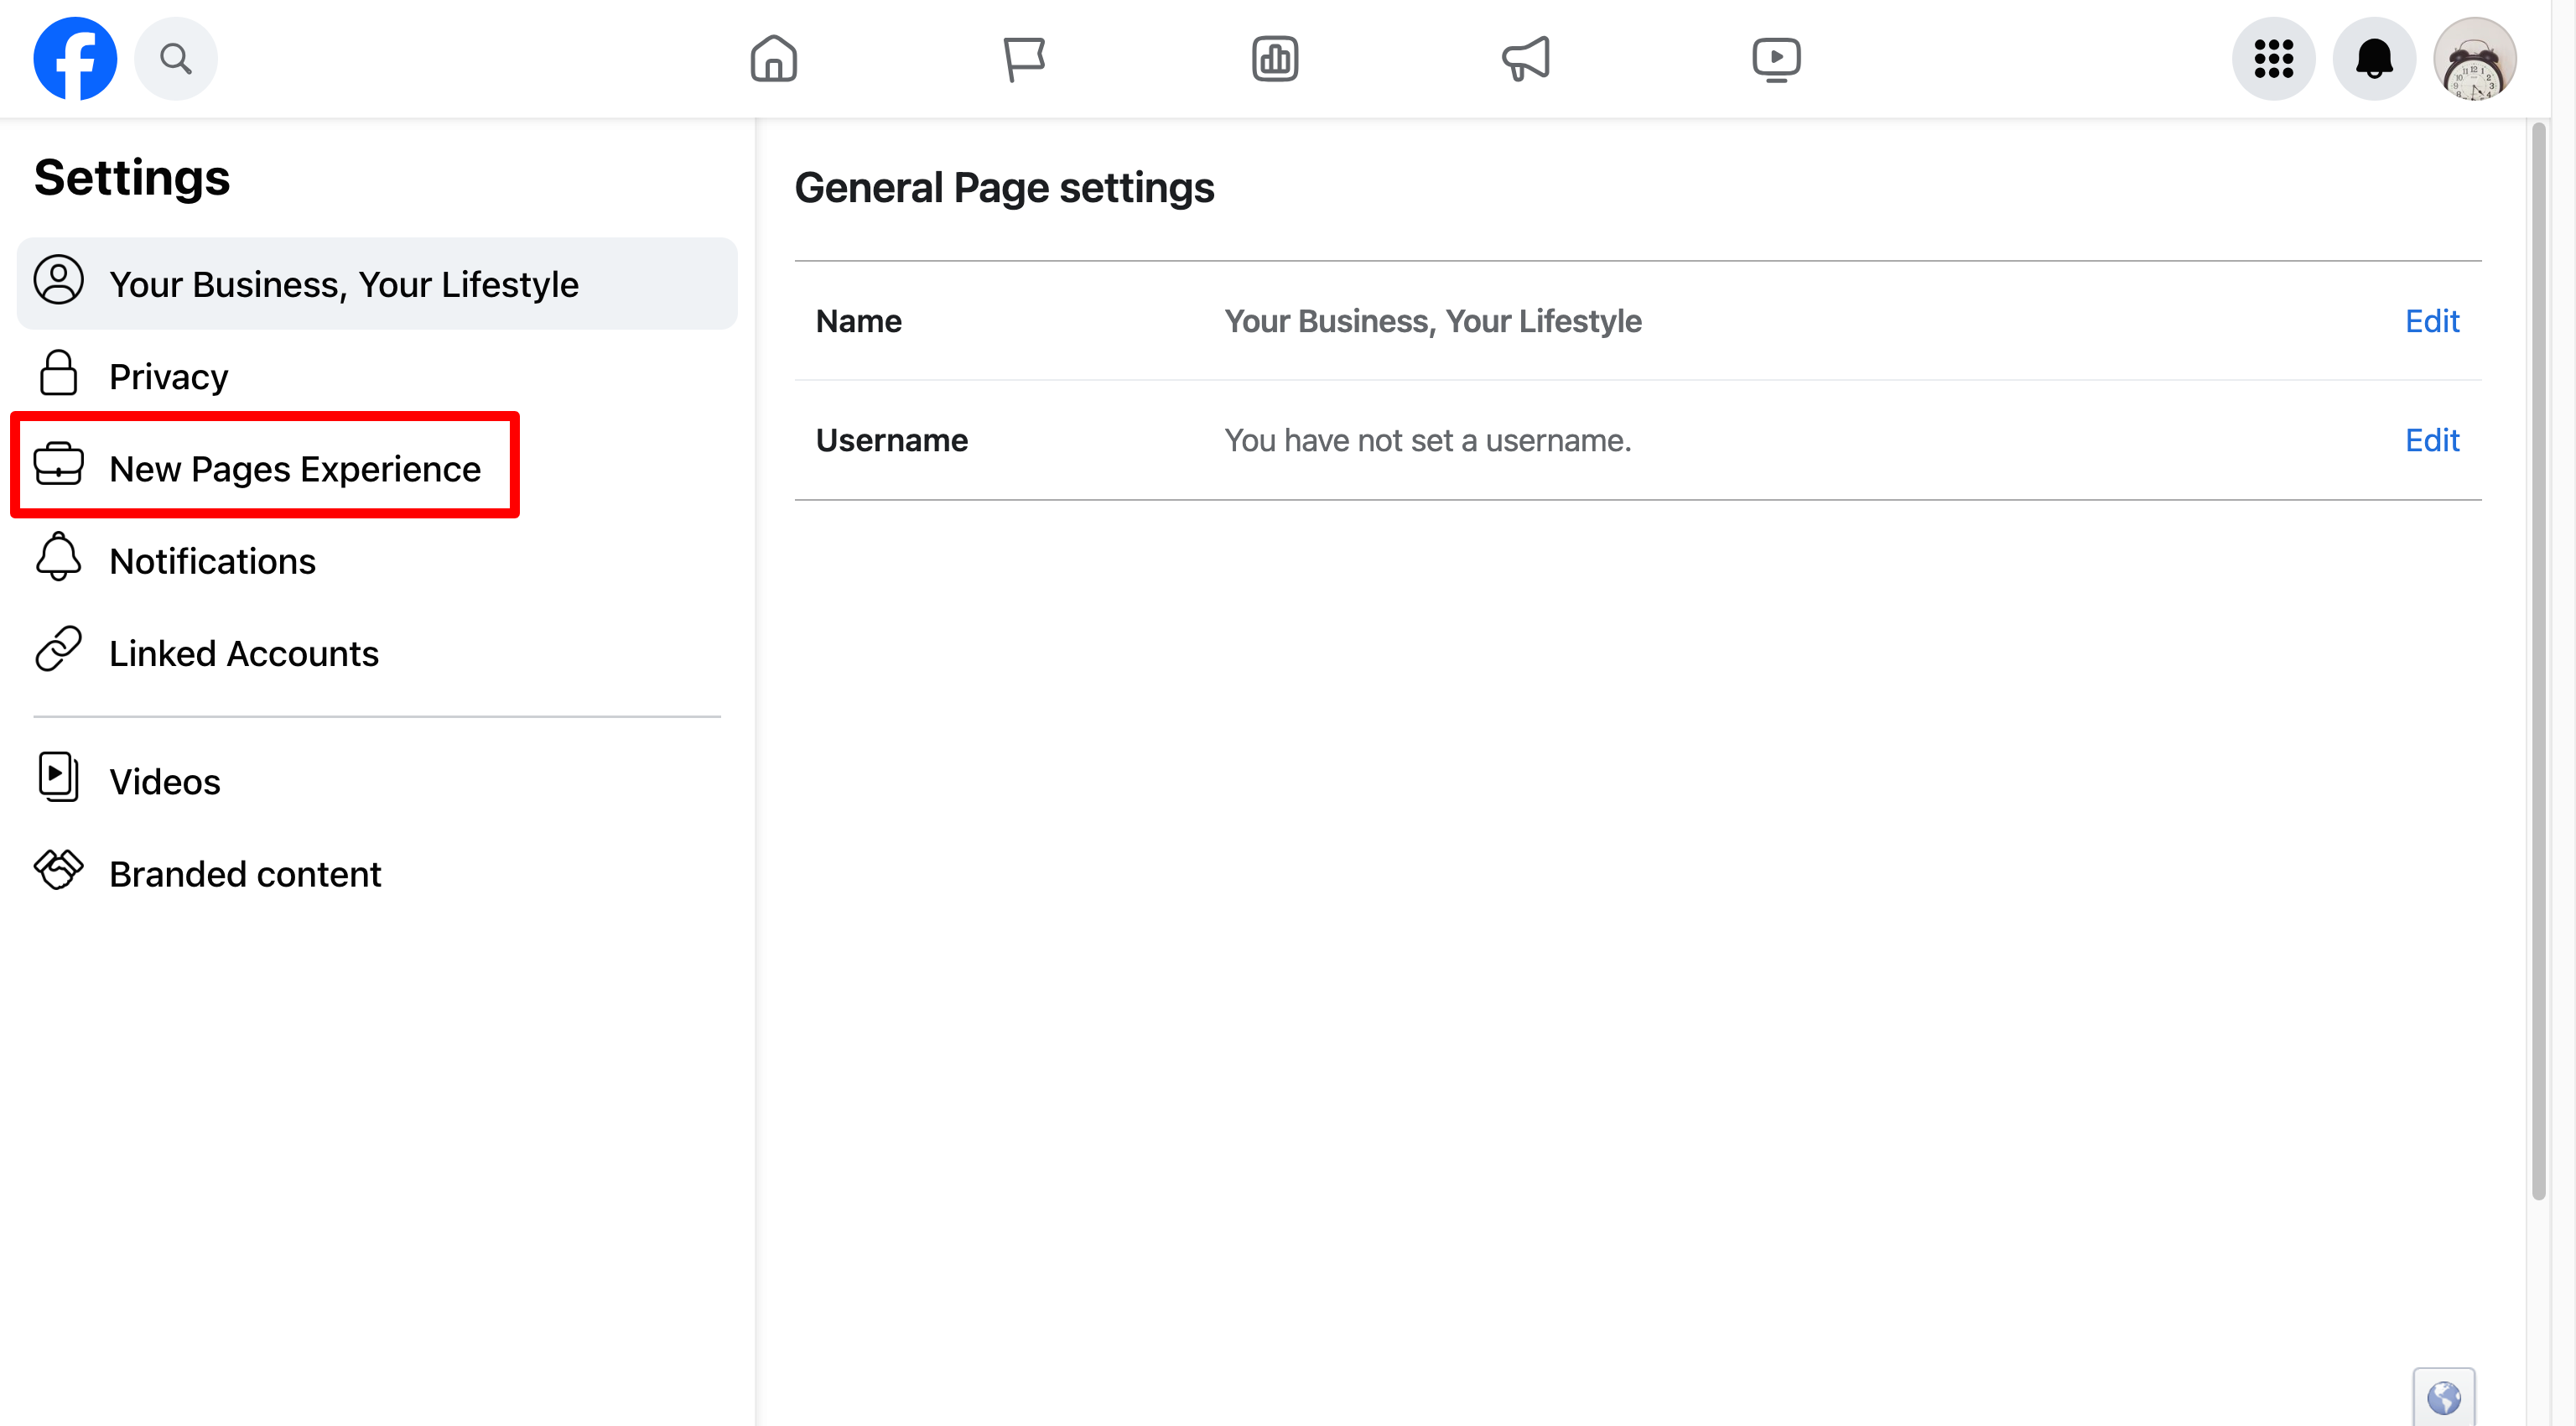The height and width of the screenshot is (1426, 2576).
Task: Open Notifications settings in sidebar
Action: pyautogui.click(x=212, y=560)
